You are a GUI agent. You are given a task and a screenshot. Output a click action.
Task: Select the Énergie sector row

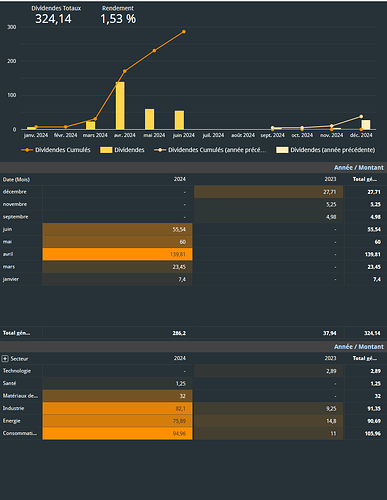pos(12,421)
